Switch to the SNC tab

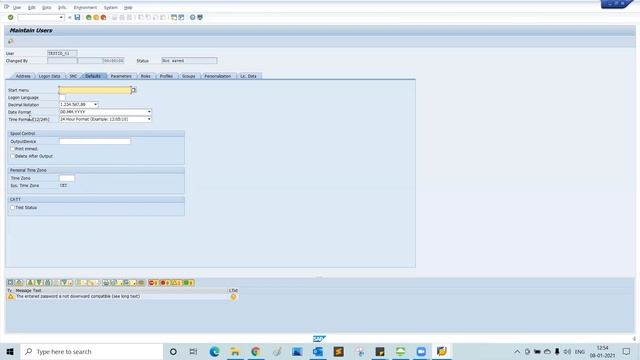[x=73, y=76]
